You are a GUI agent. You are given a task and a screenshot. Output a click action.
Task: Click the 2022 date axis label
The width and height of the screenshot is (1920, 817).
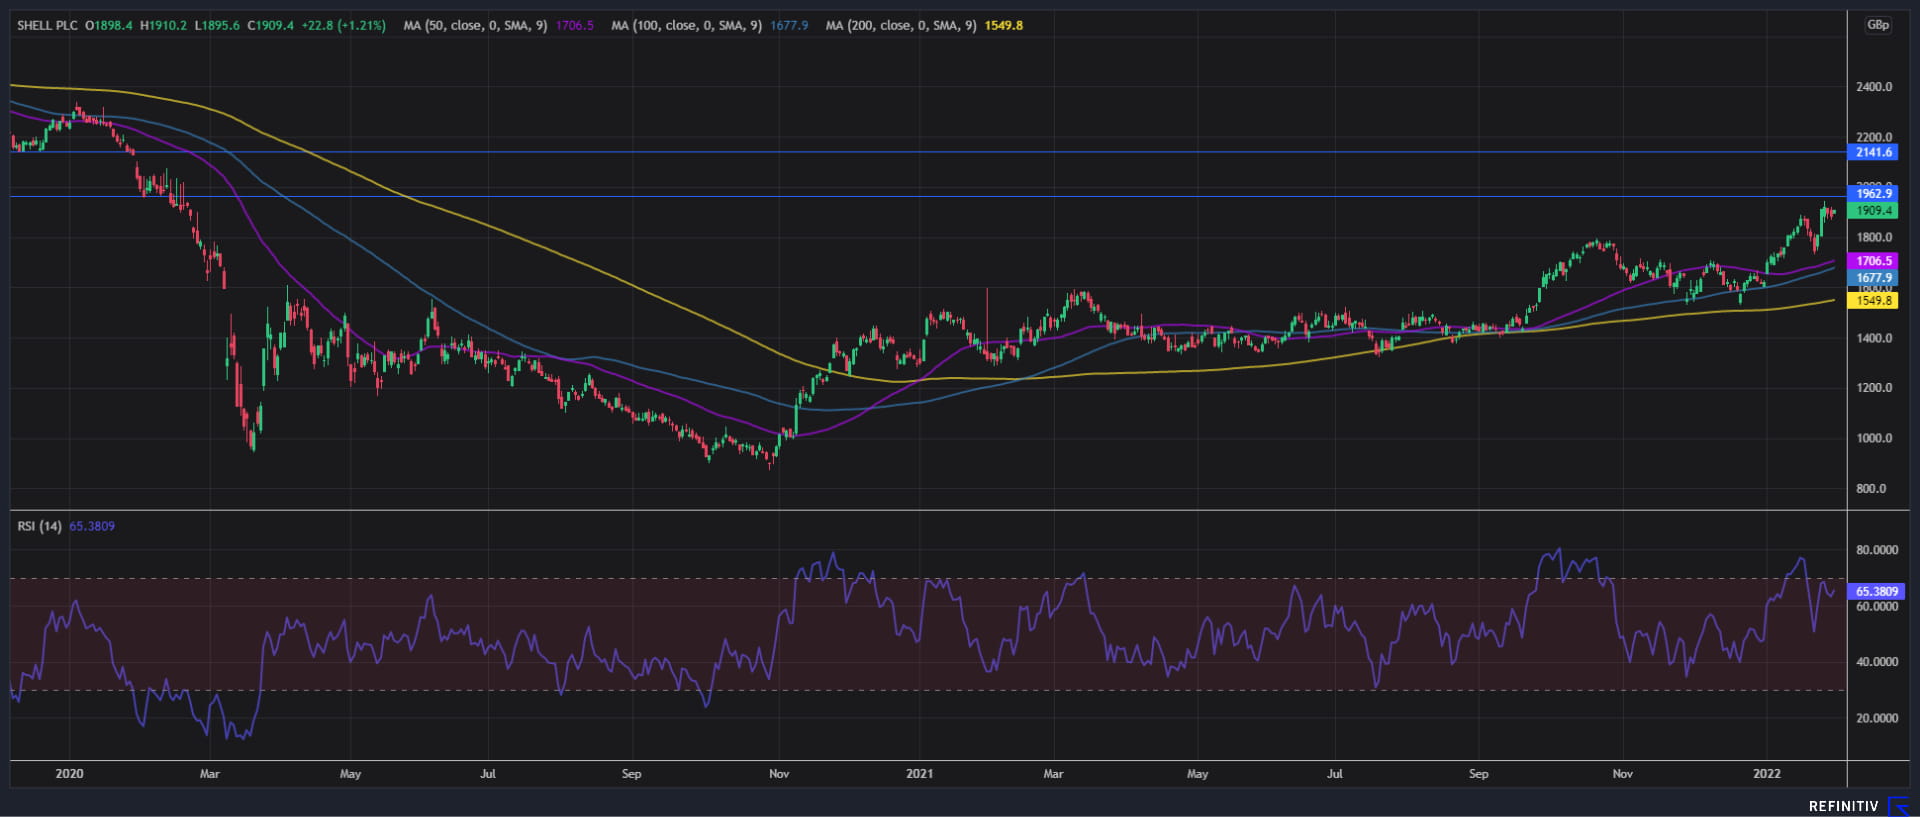coord(1767,774)
